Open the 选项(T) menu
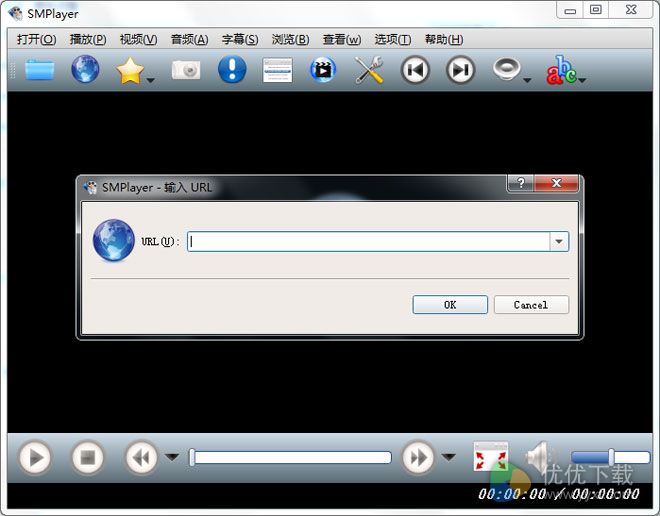Viewport: 660px width, 516px height. click(x=393, y=40)
